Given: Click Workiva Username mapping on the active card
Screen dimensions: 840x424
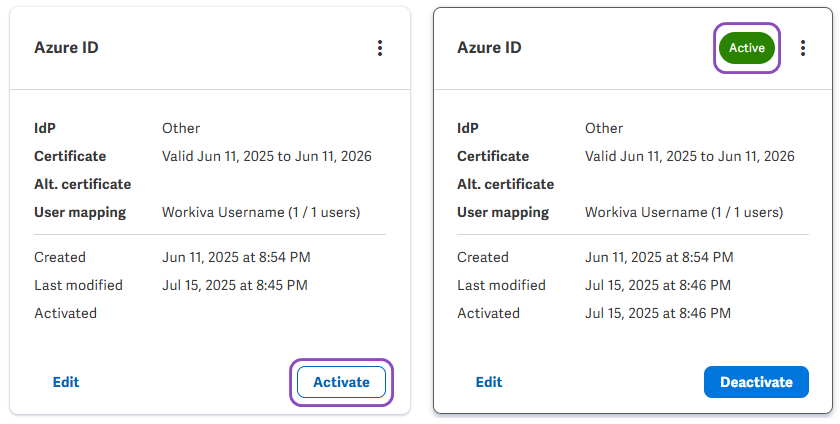Looking at the screenshot, I should (683, 212).
